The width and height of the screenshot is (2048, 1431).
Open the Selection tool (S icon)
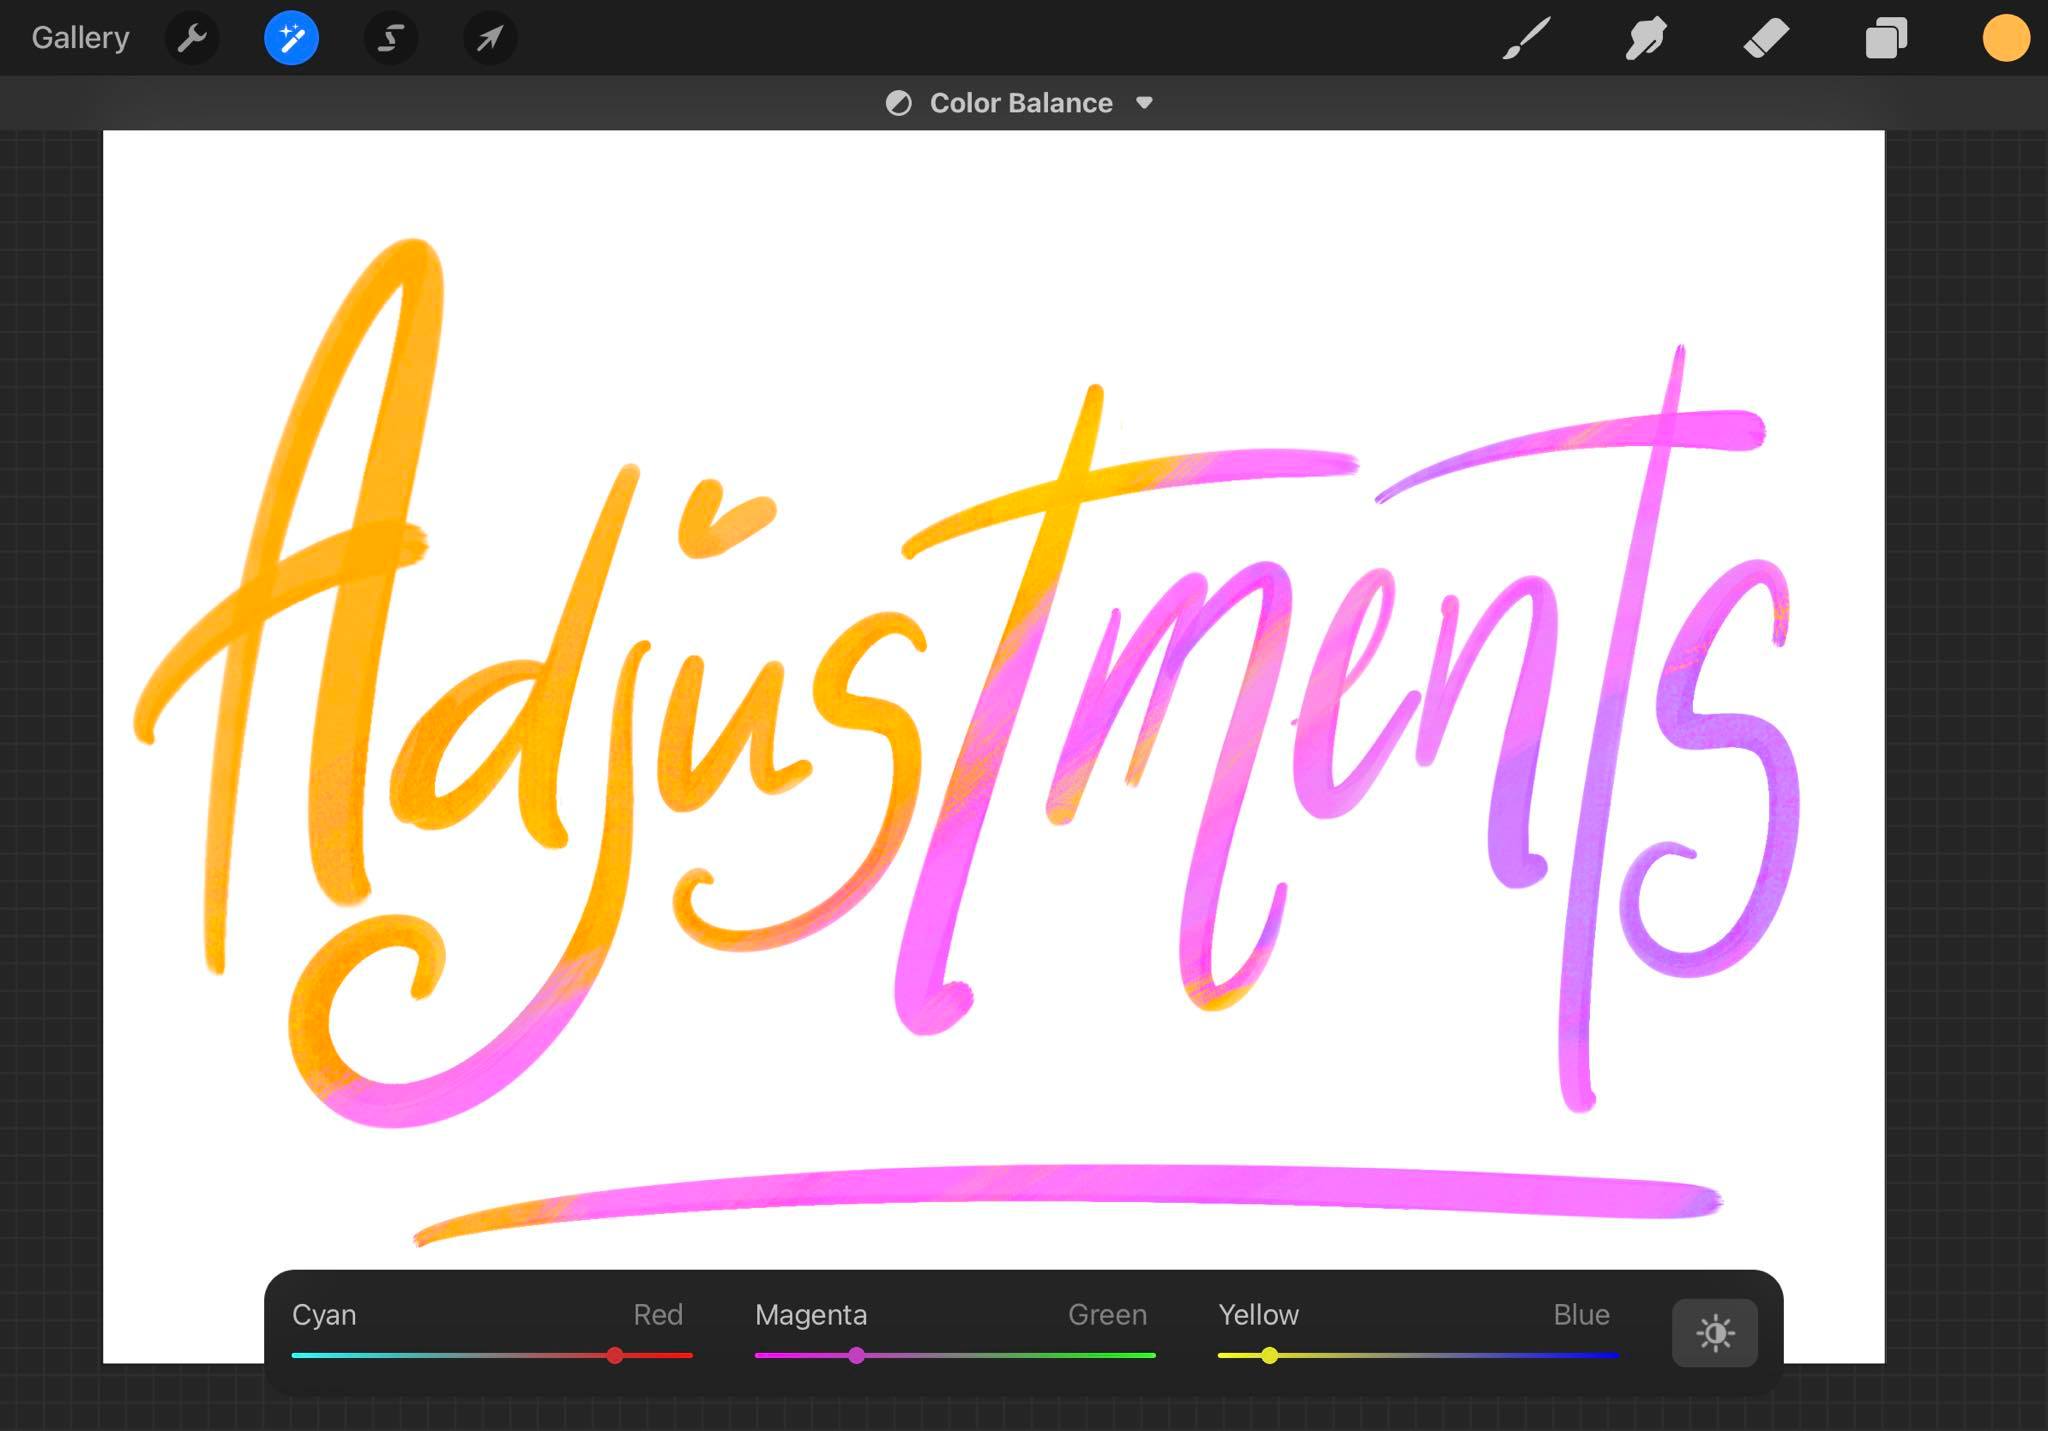[390, 38]
